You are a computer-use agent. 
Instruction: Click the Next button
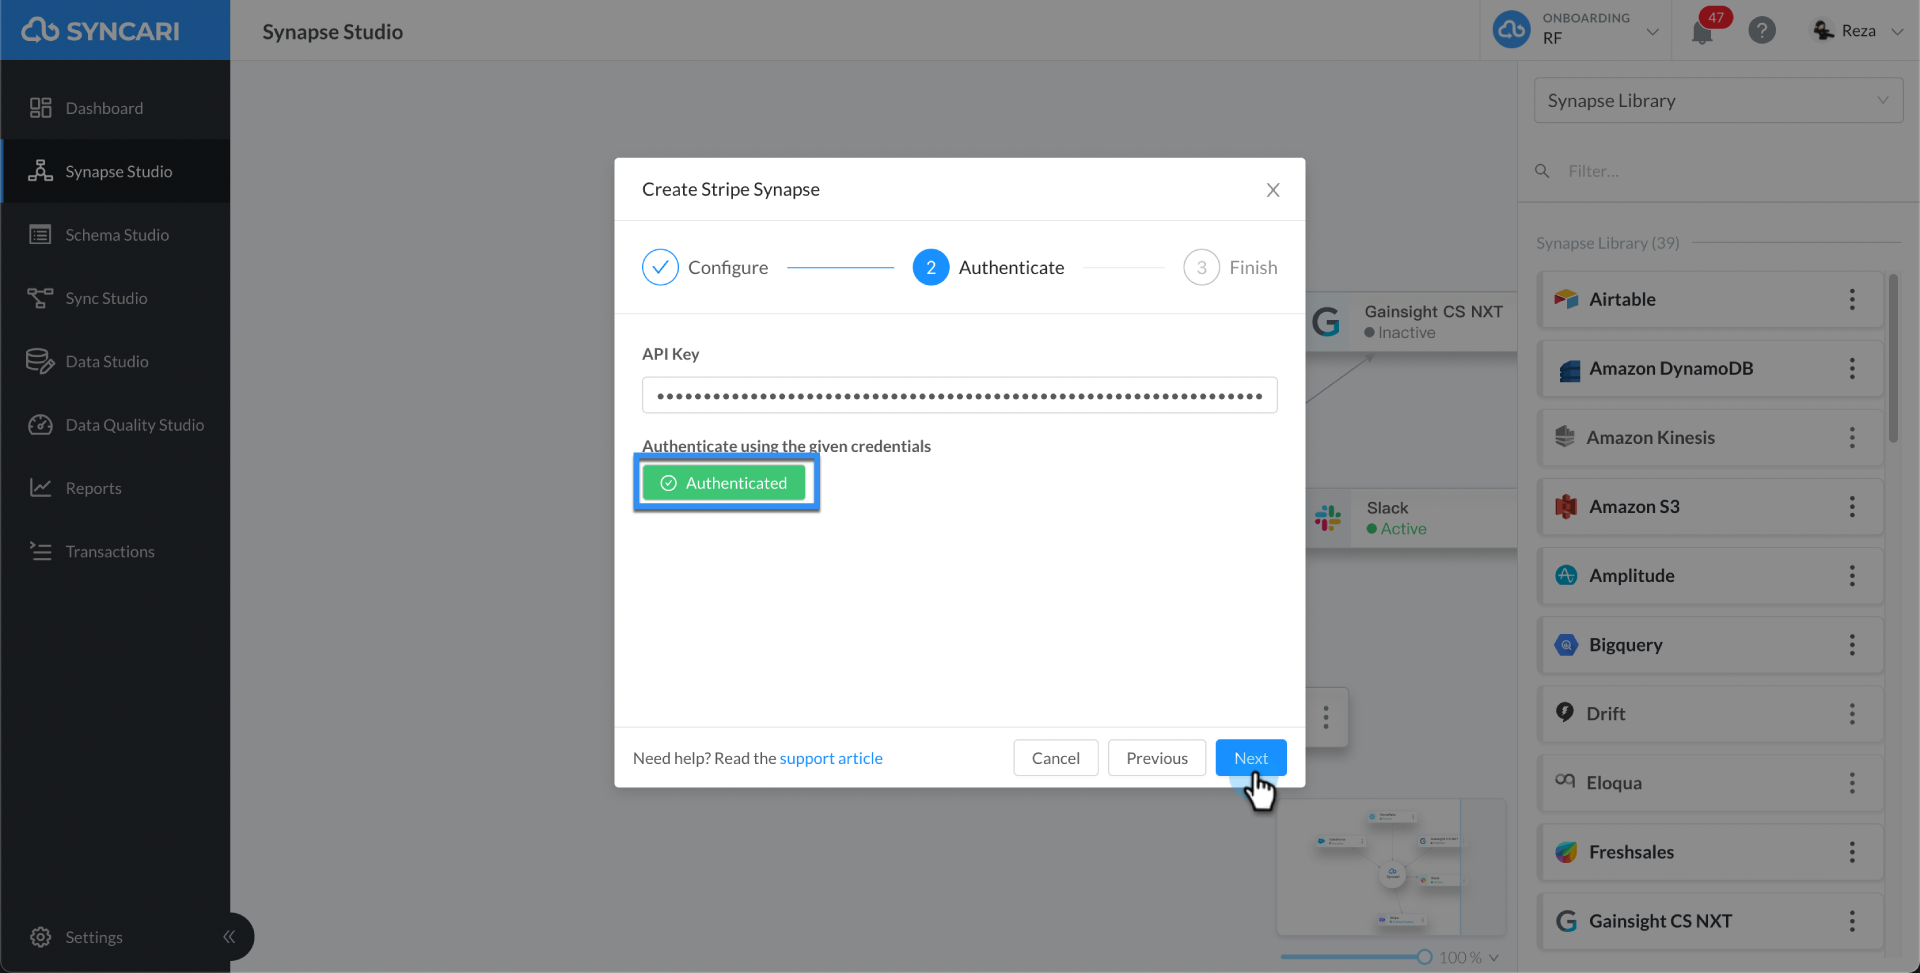(x=1251, y=758)
